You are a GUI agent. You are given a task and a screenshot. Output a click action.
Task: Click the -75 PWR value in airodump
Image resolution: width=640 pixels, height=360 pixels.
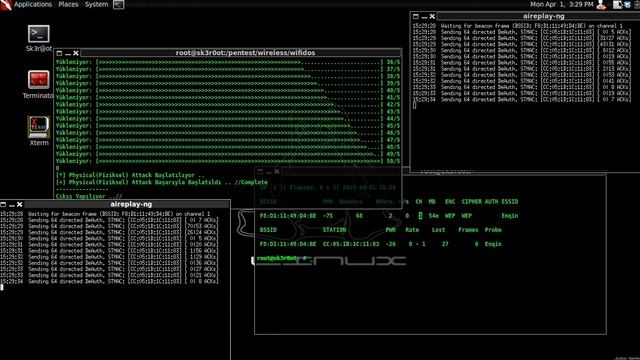pos(328,216)
